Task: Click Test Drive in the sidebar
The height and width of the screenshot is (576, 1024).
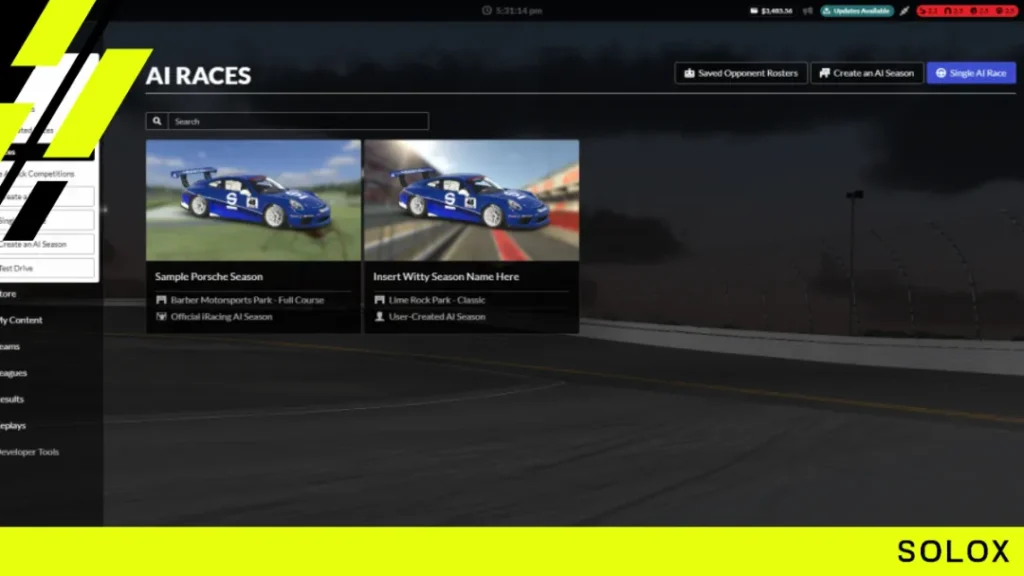Action: 47,268
